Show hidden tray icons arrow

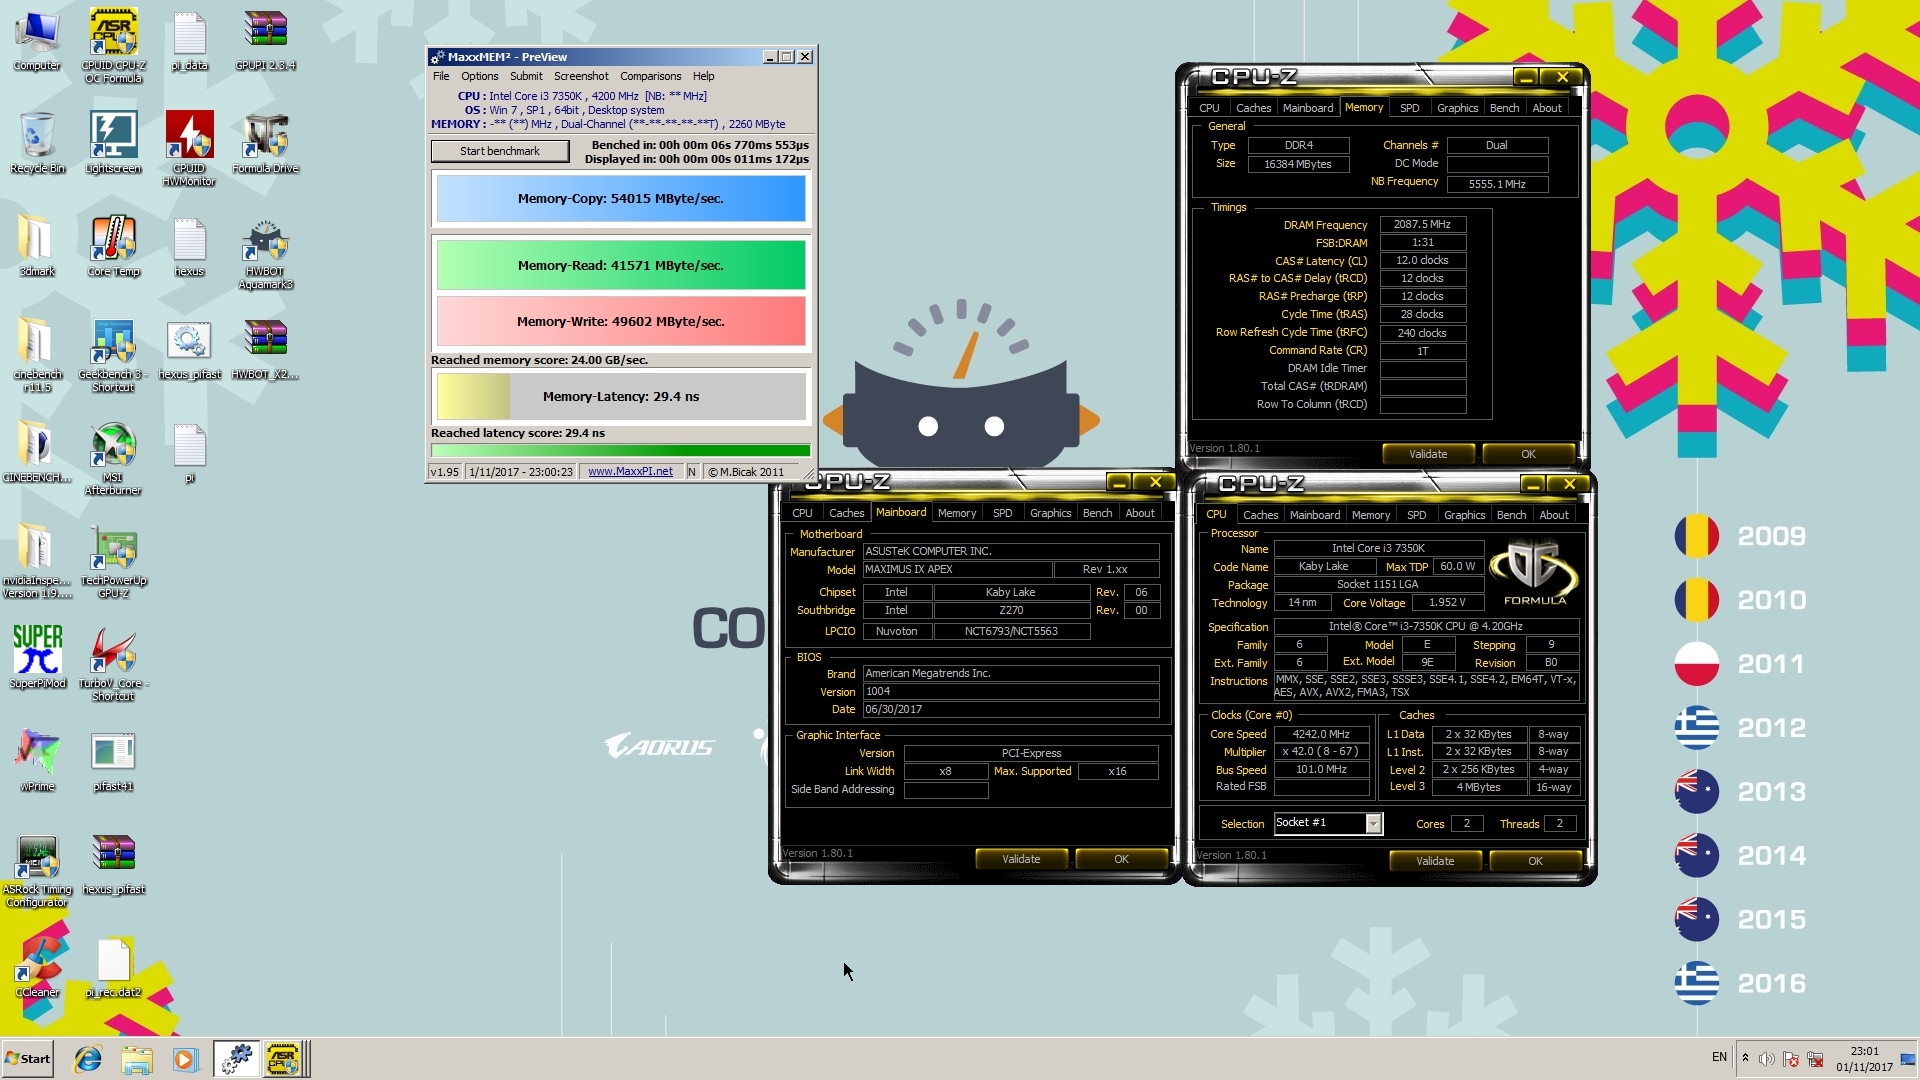[1745, 1058]
